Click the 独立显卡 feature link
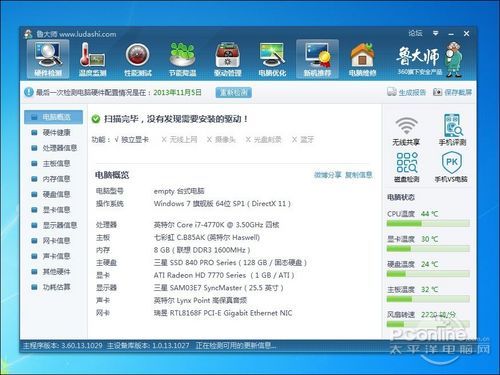This screenshot has width=500, height=375. (135, 139)
